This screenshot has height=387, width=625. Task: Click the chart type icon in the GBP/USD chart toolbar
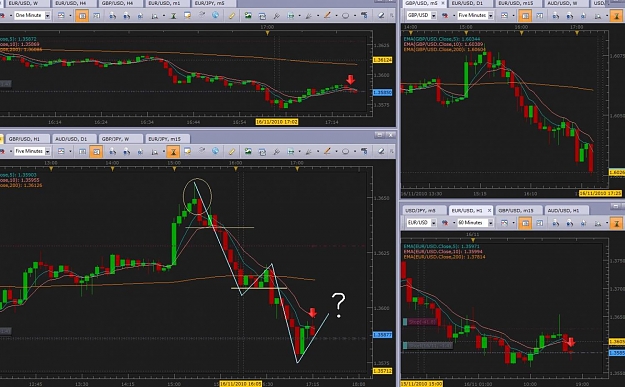(504, 16)
